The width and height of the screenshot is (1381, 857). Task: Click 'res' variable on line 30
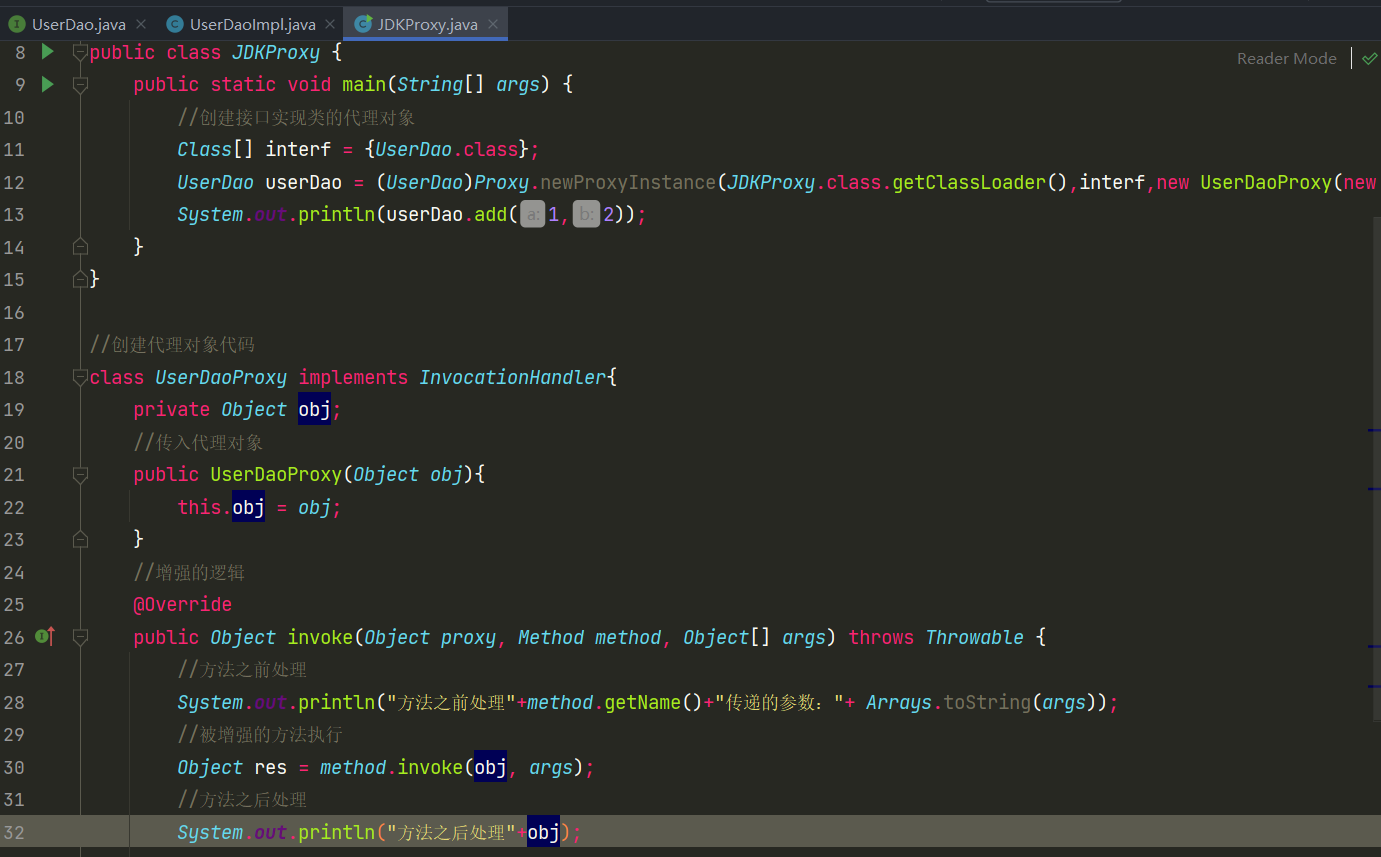[270, 767]
